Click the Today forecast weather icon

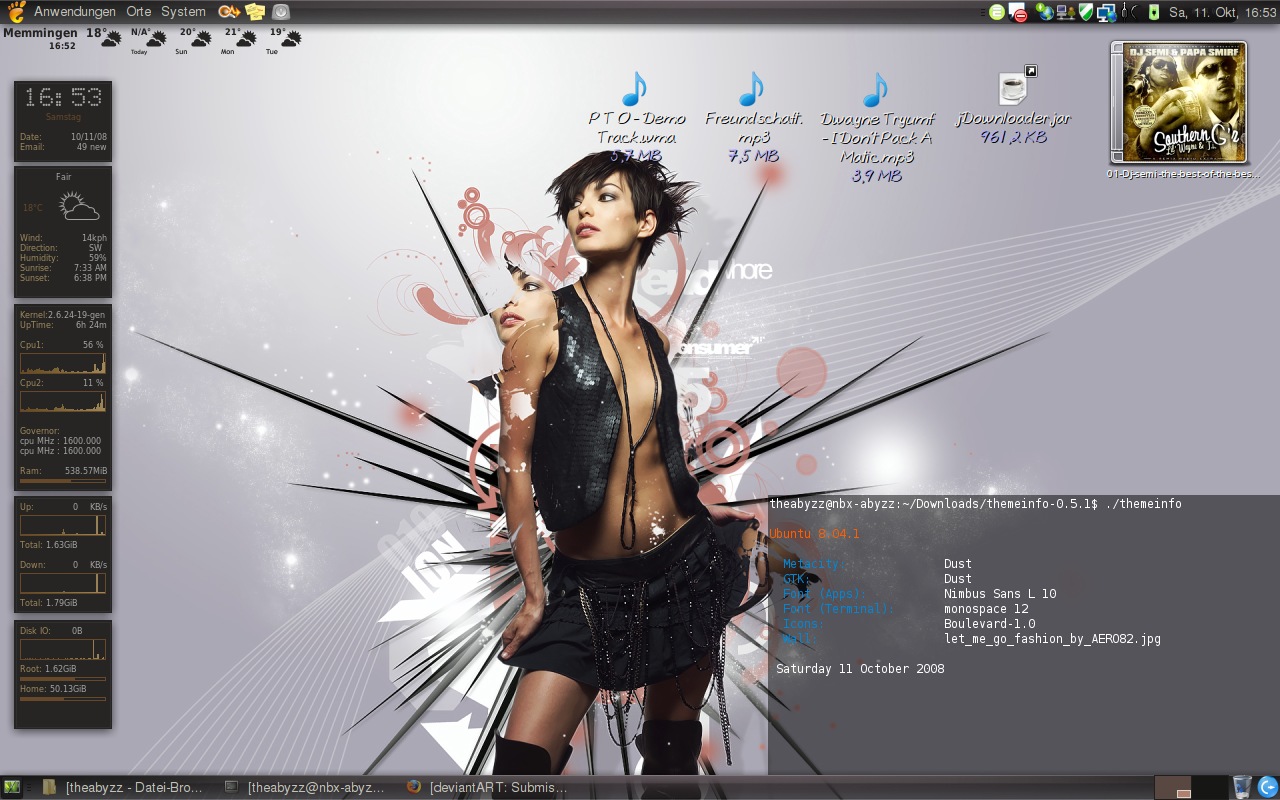158,38
